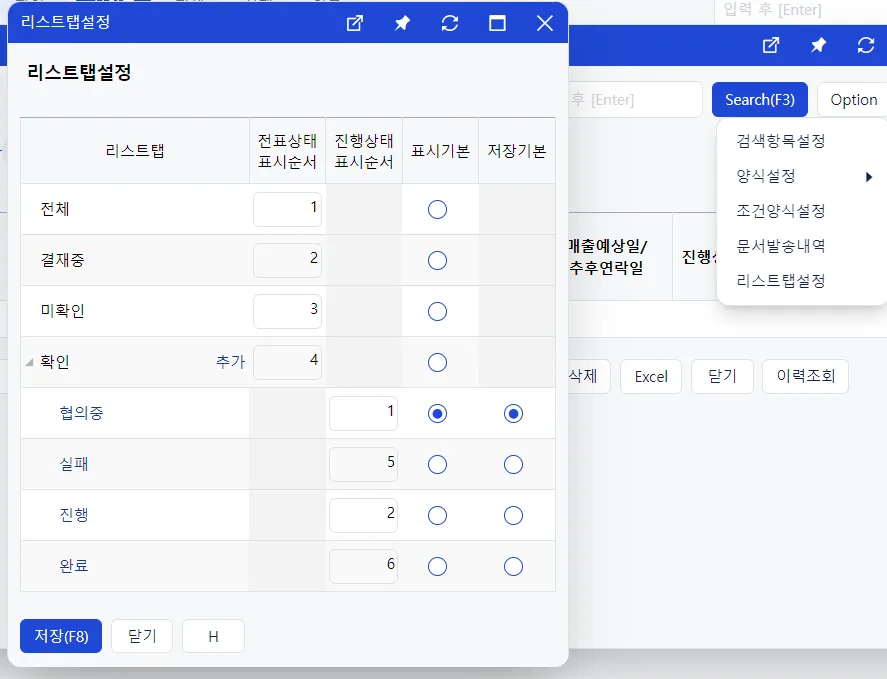Edit the 전표상태 표시순서 field for 결재중
The width and height of the screenshot is (887, 679).
(287, 260)
